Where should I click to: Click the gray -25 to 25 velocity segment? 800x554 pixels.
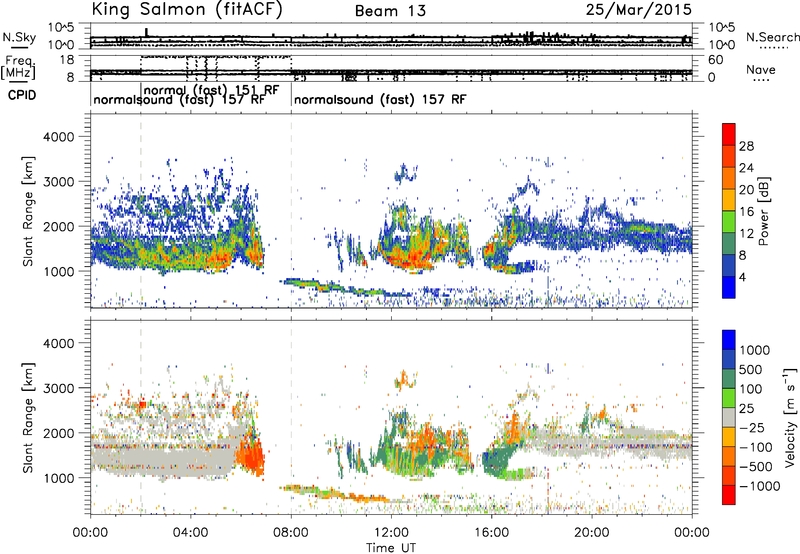[x=729, y=418]
